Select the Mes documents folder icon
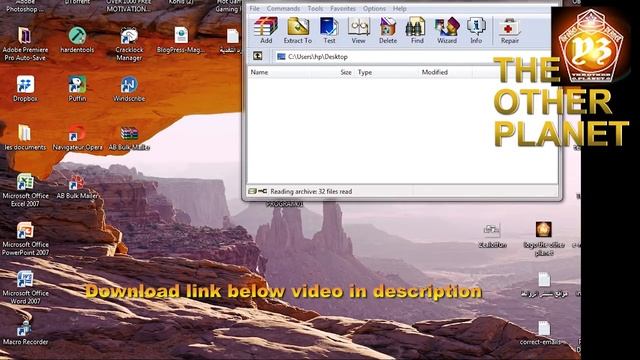 click(24, 138)
